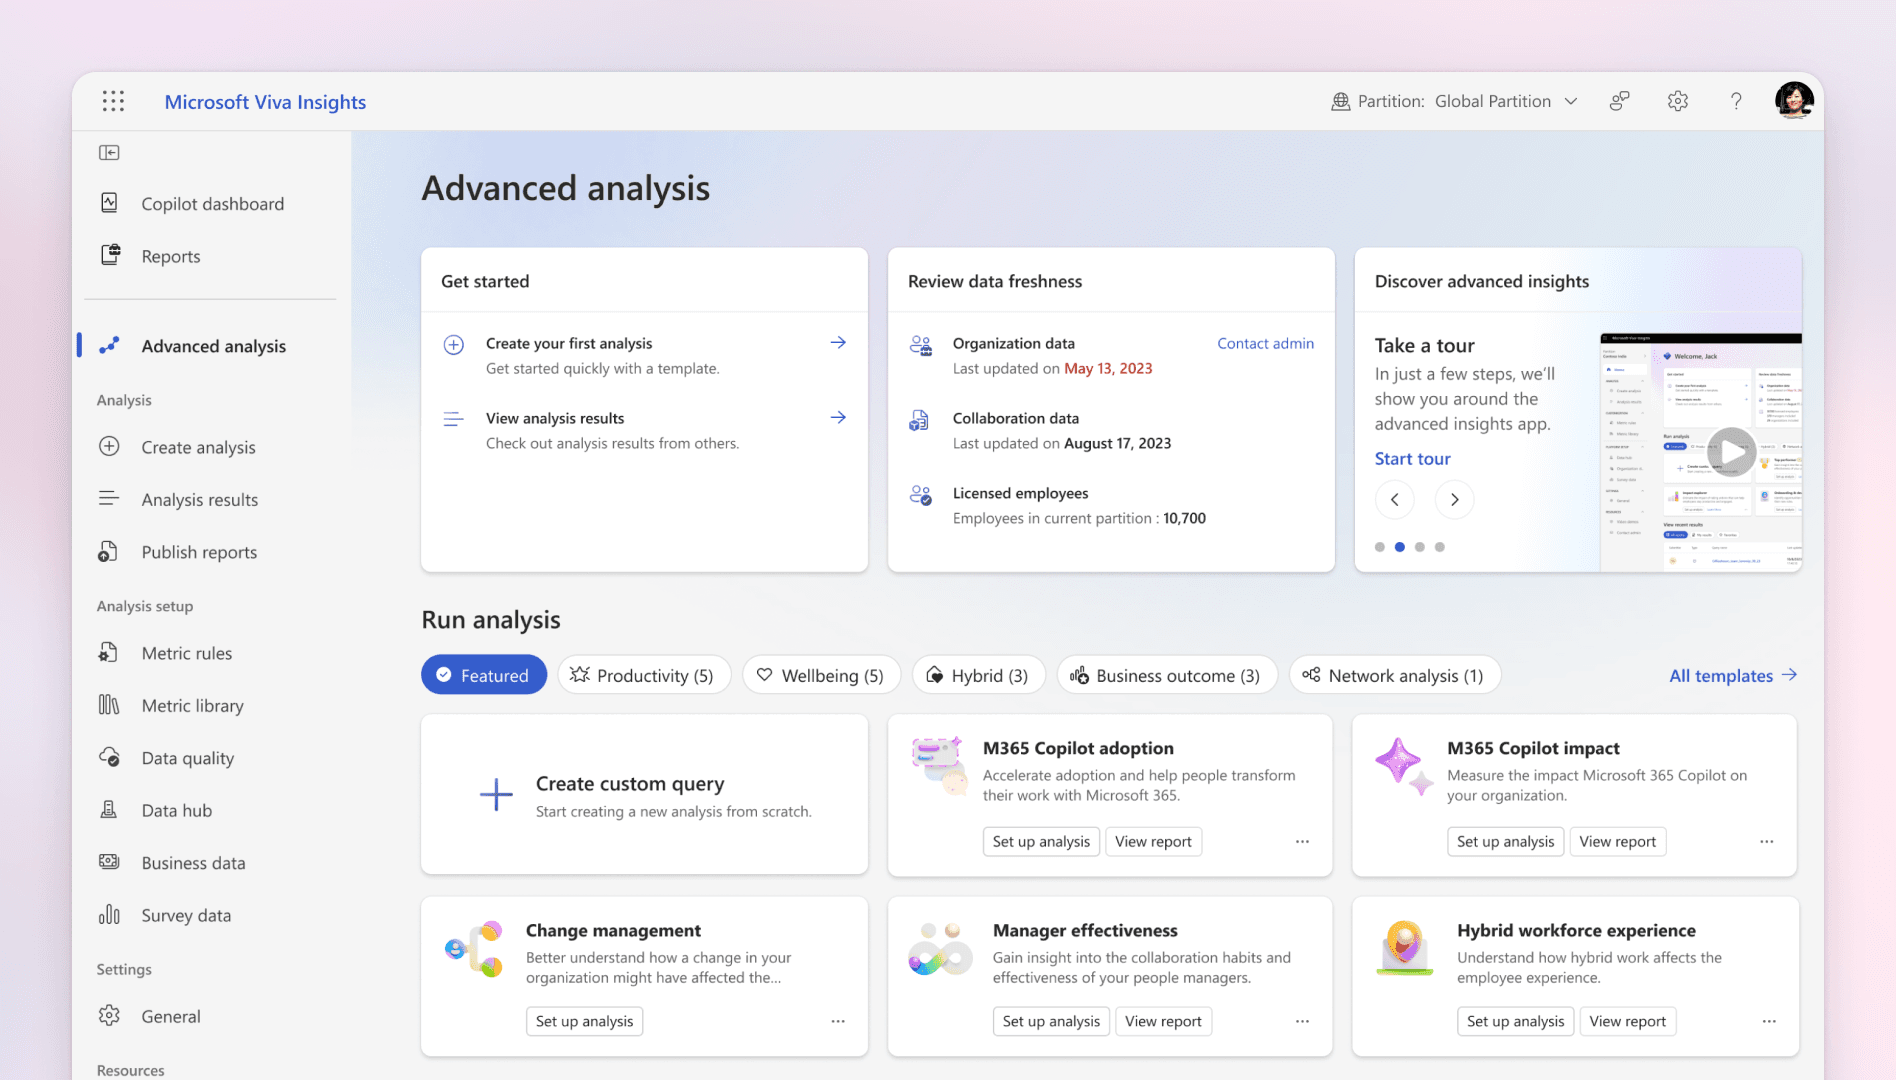The height and width of the screenshot is (1080, 1896).
Task: Select the Featured filter tab
Action: [484, 675]
